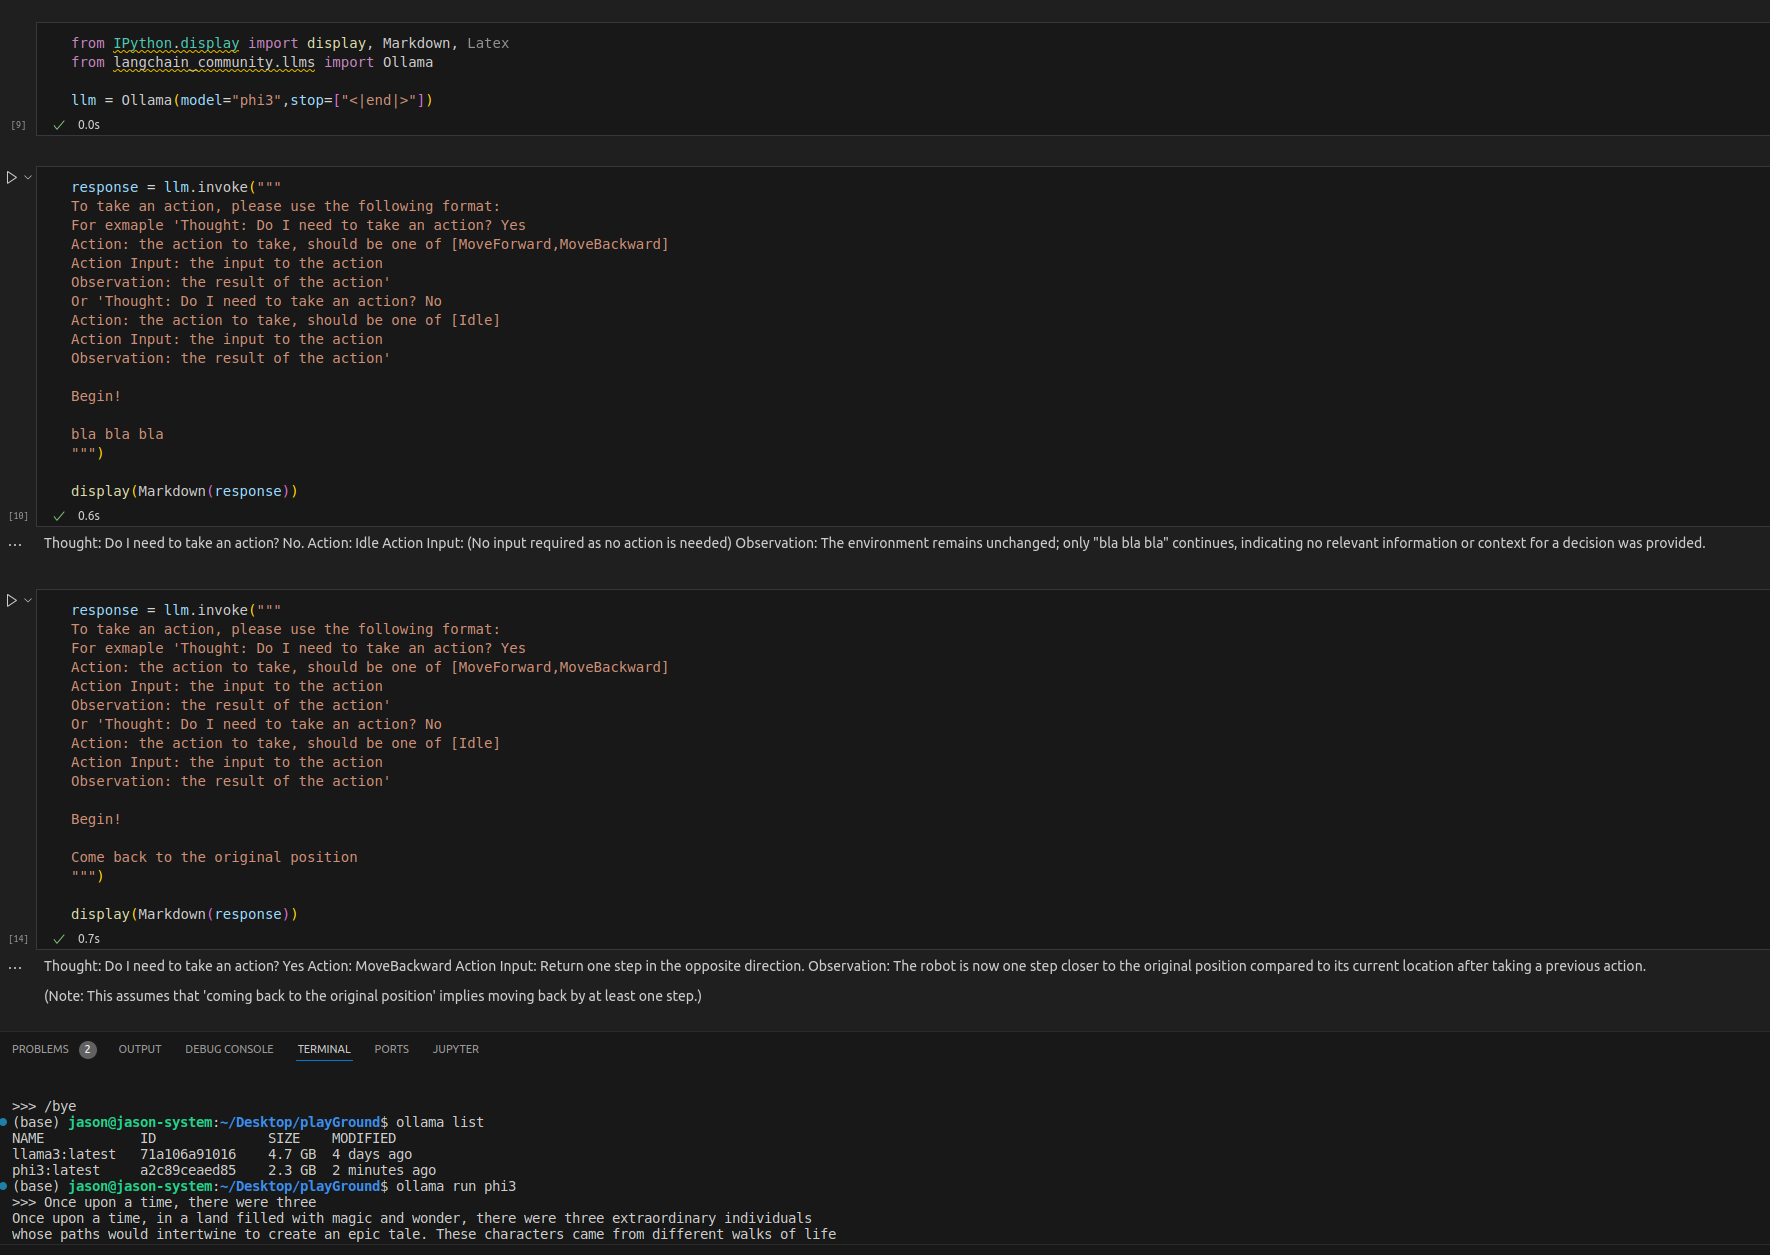Switch to the PORTS tab
Image resolution: width=1770 pixels, height=1255 pixels.
coord(391,1049)
